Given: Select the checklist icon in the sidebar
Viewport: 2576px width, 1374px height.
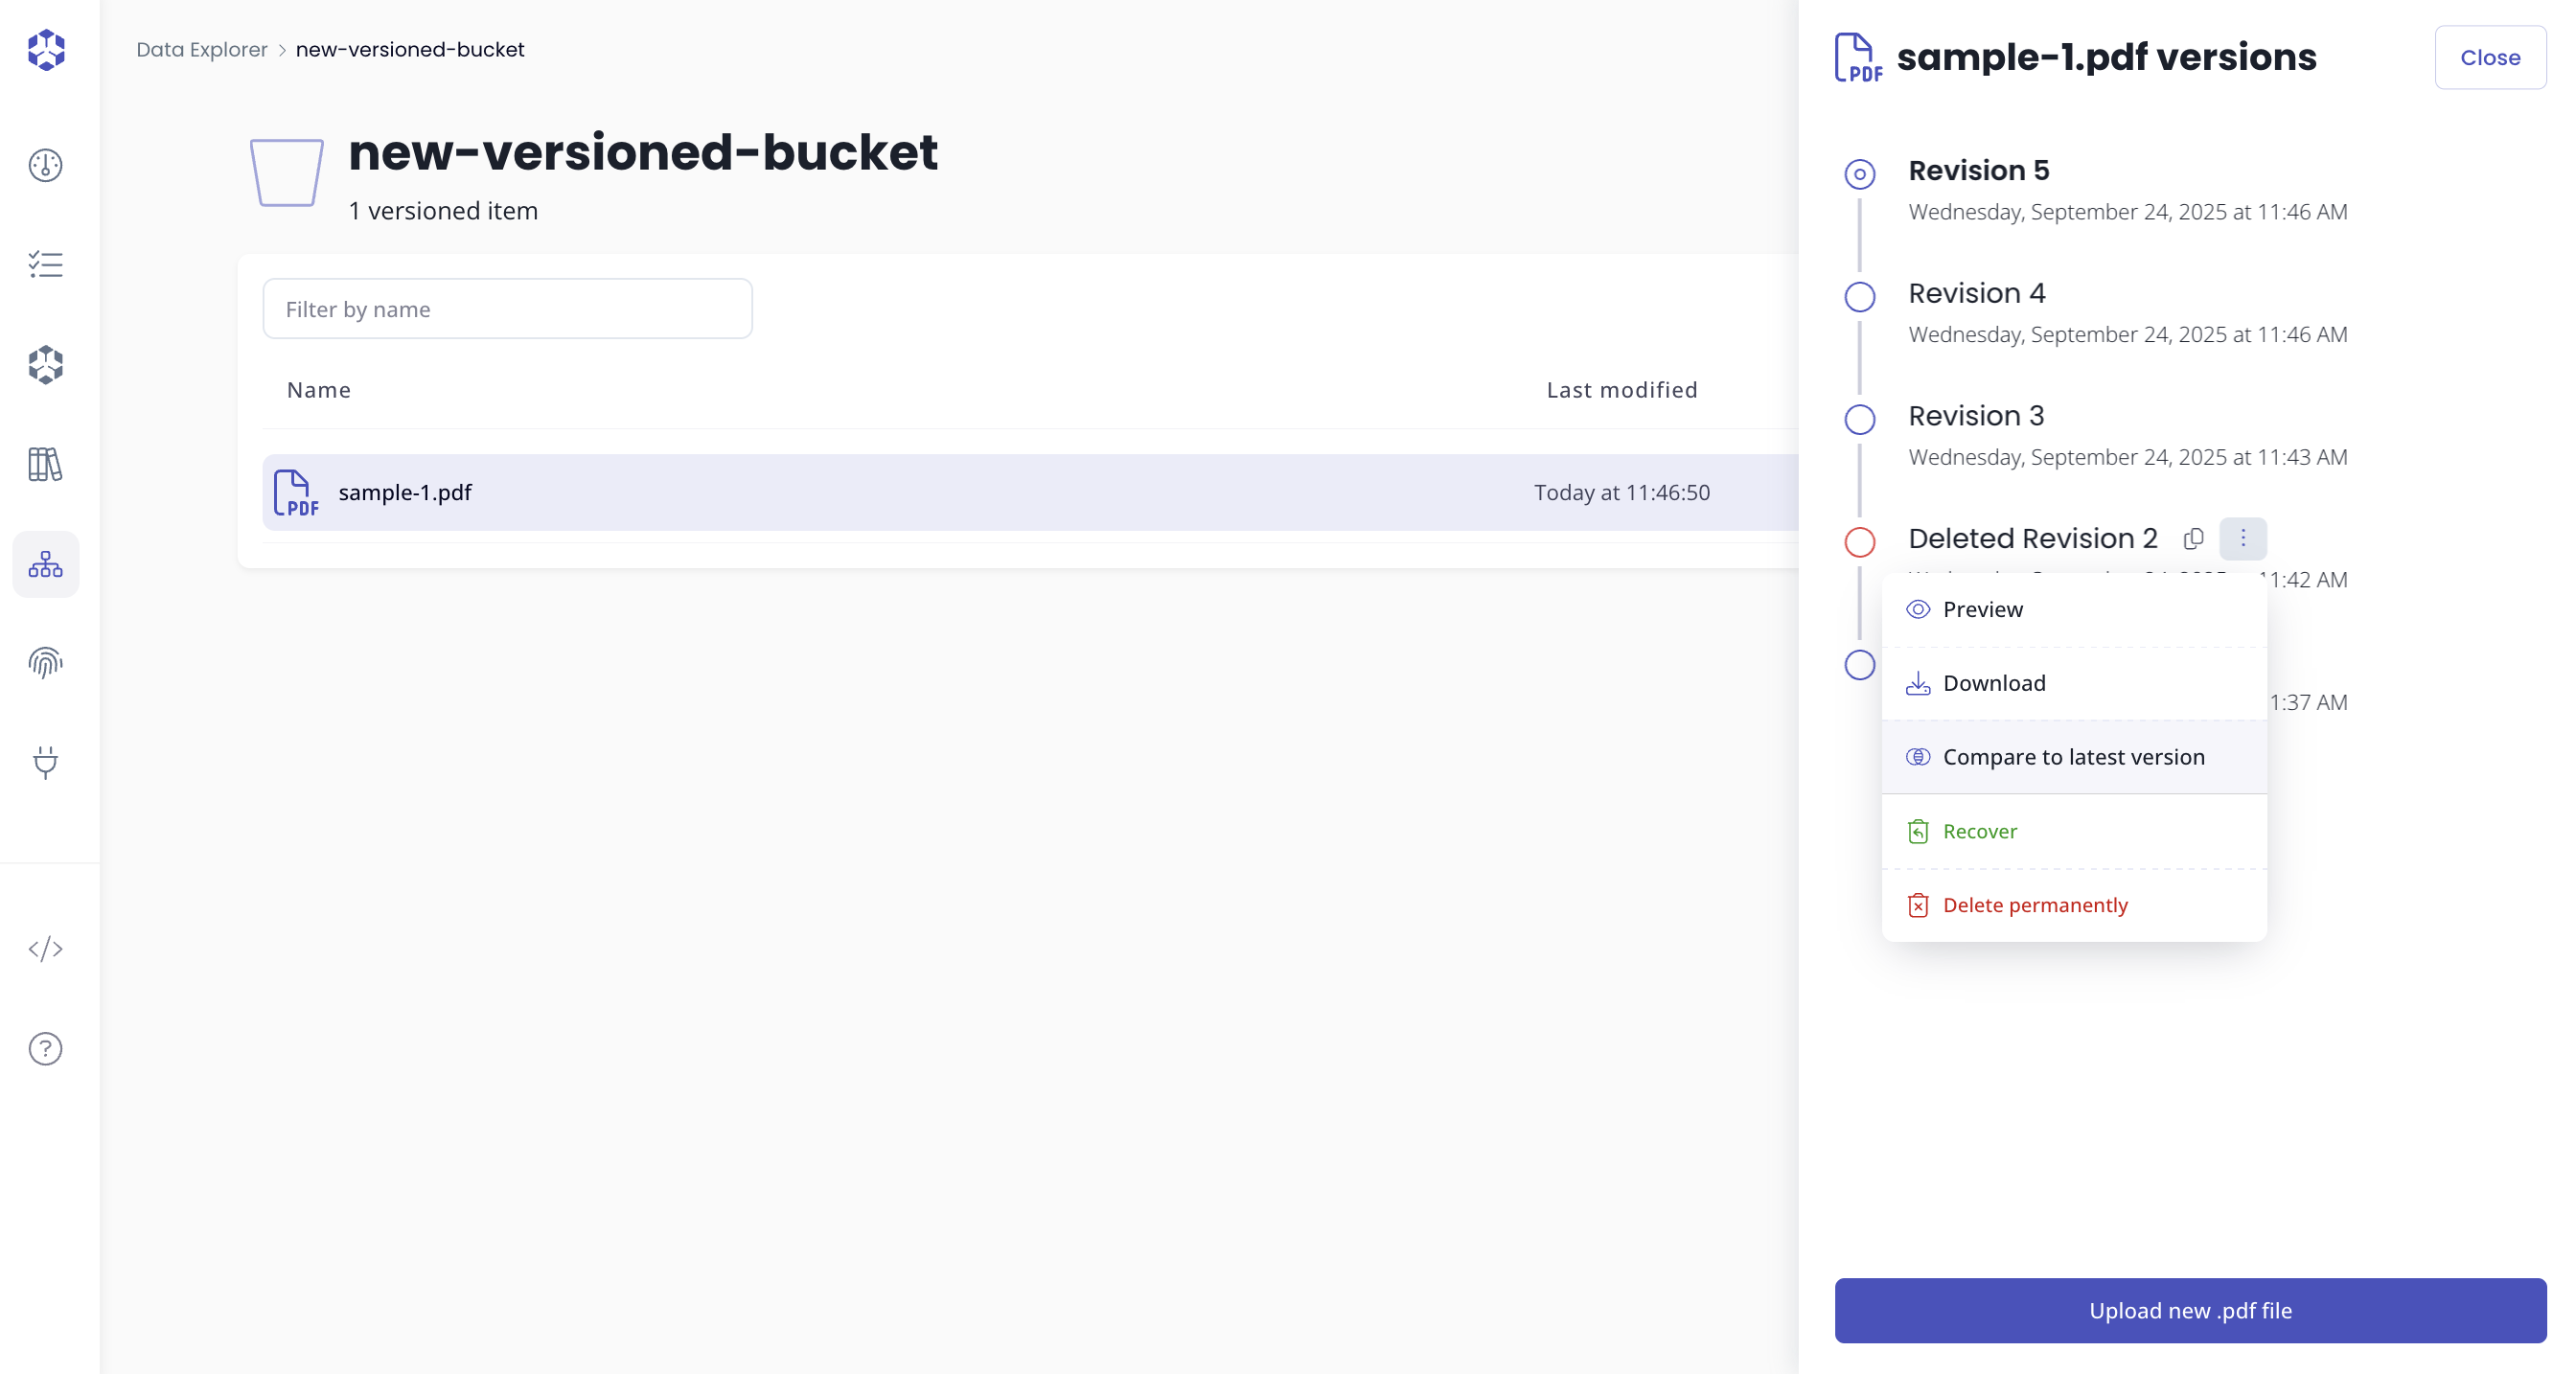Looking at the screenshot, I should click(x=46, y=264).
